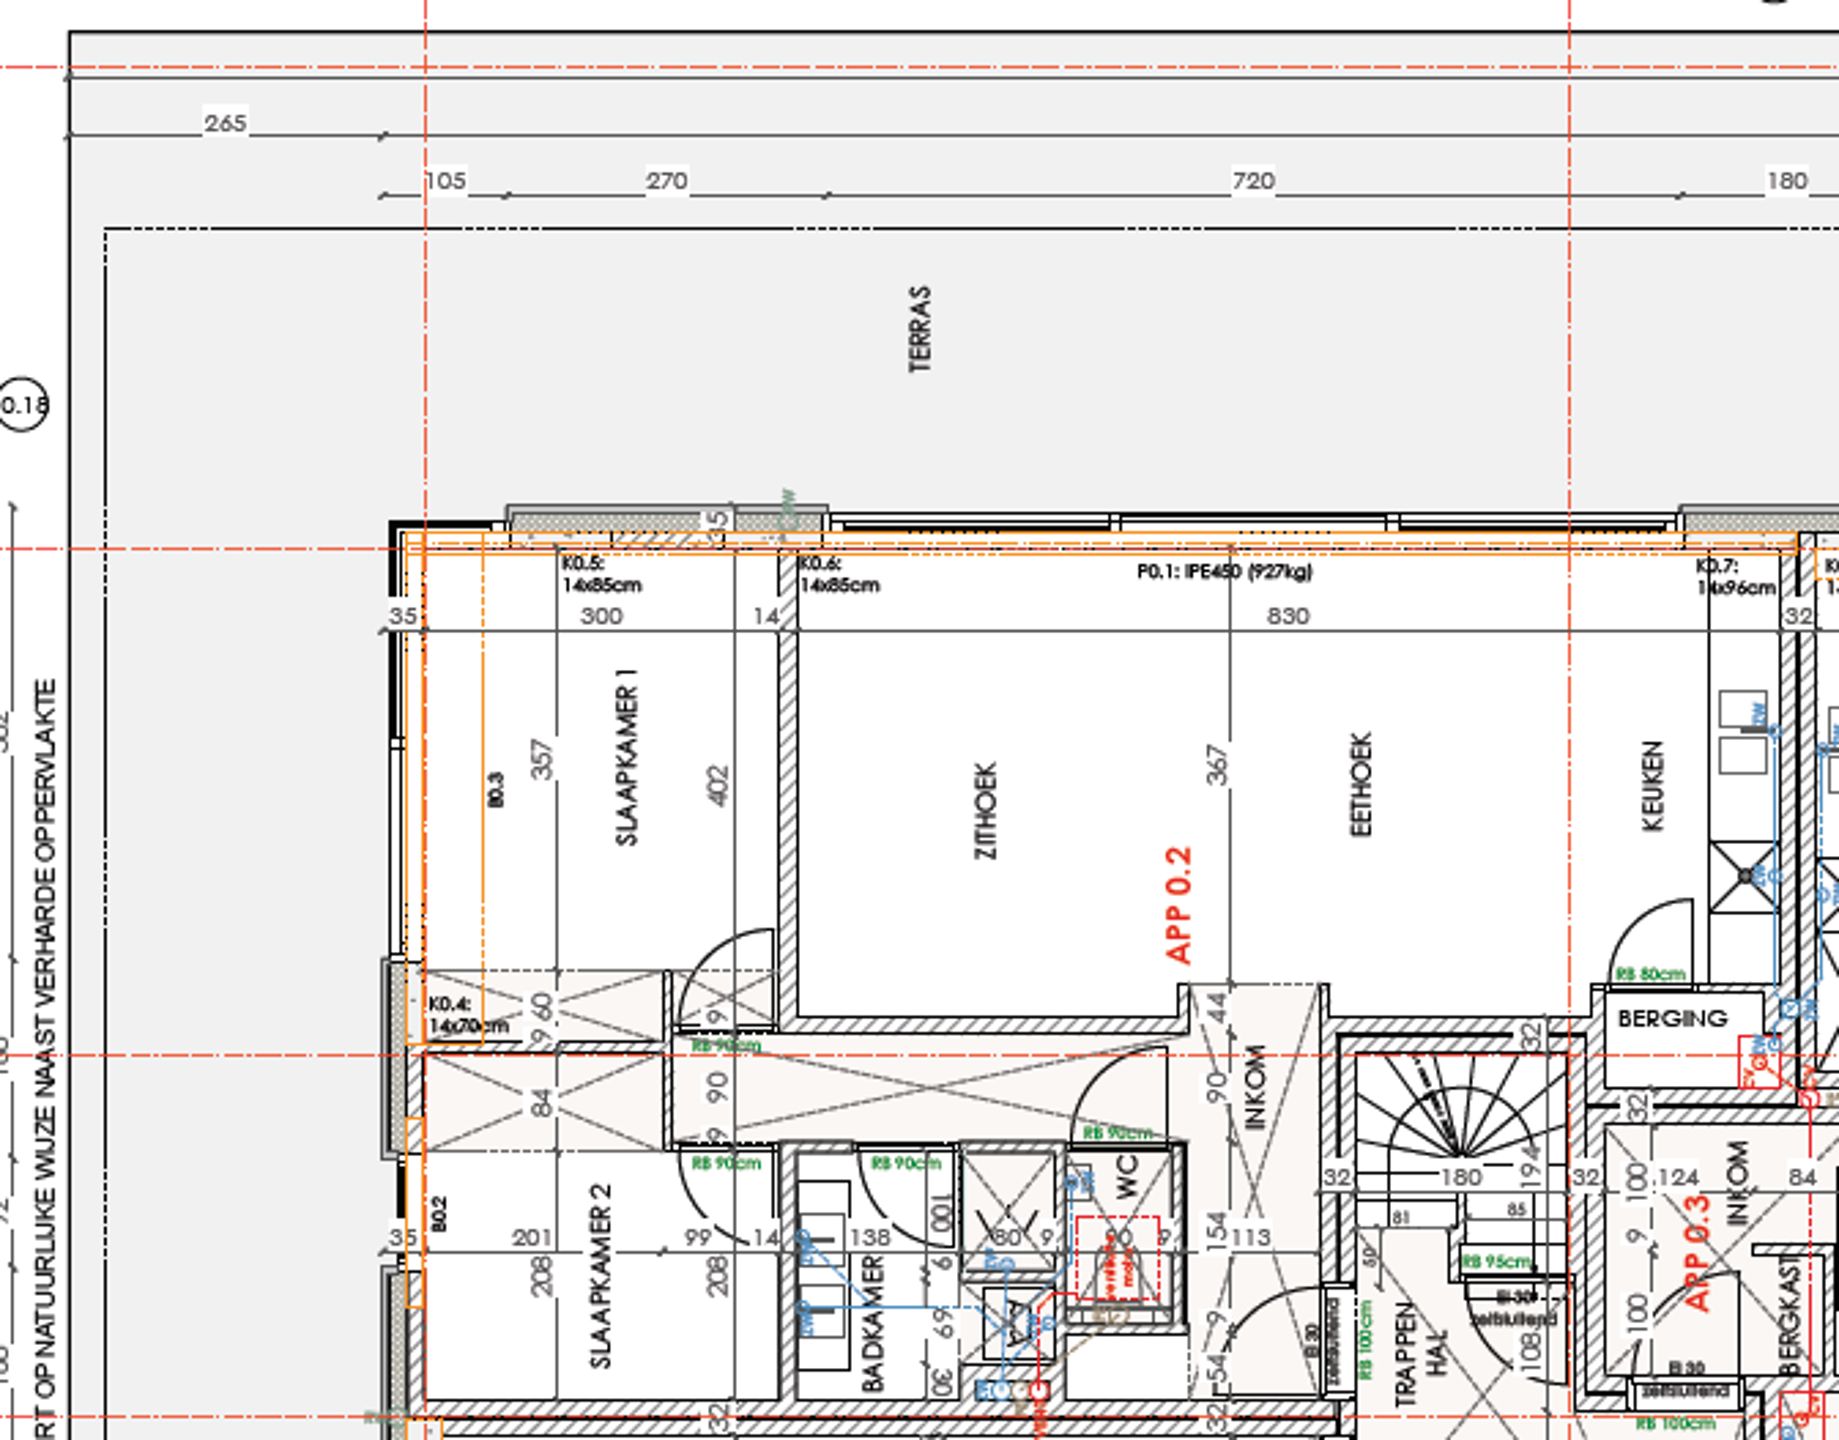Select the red APP 0.3 apartment label

[1697, 1253]
